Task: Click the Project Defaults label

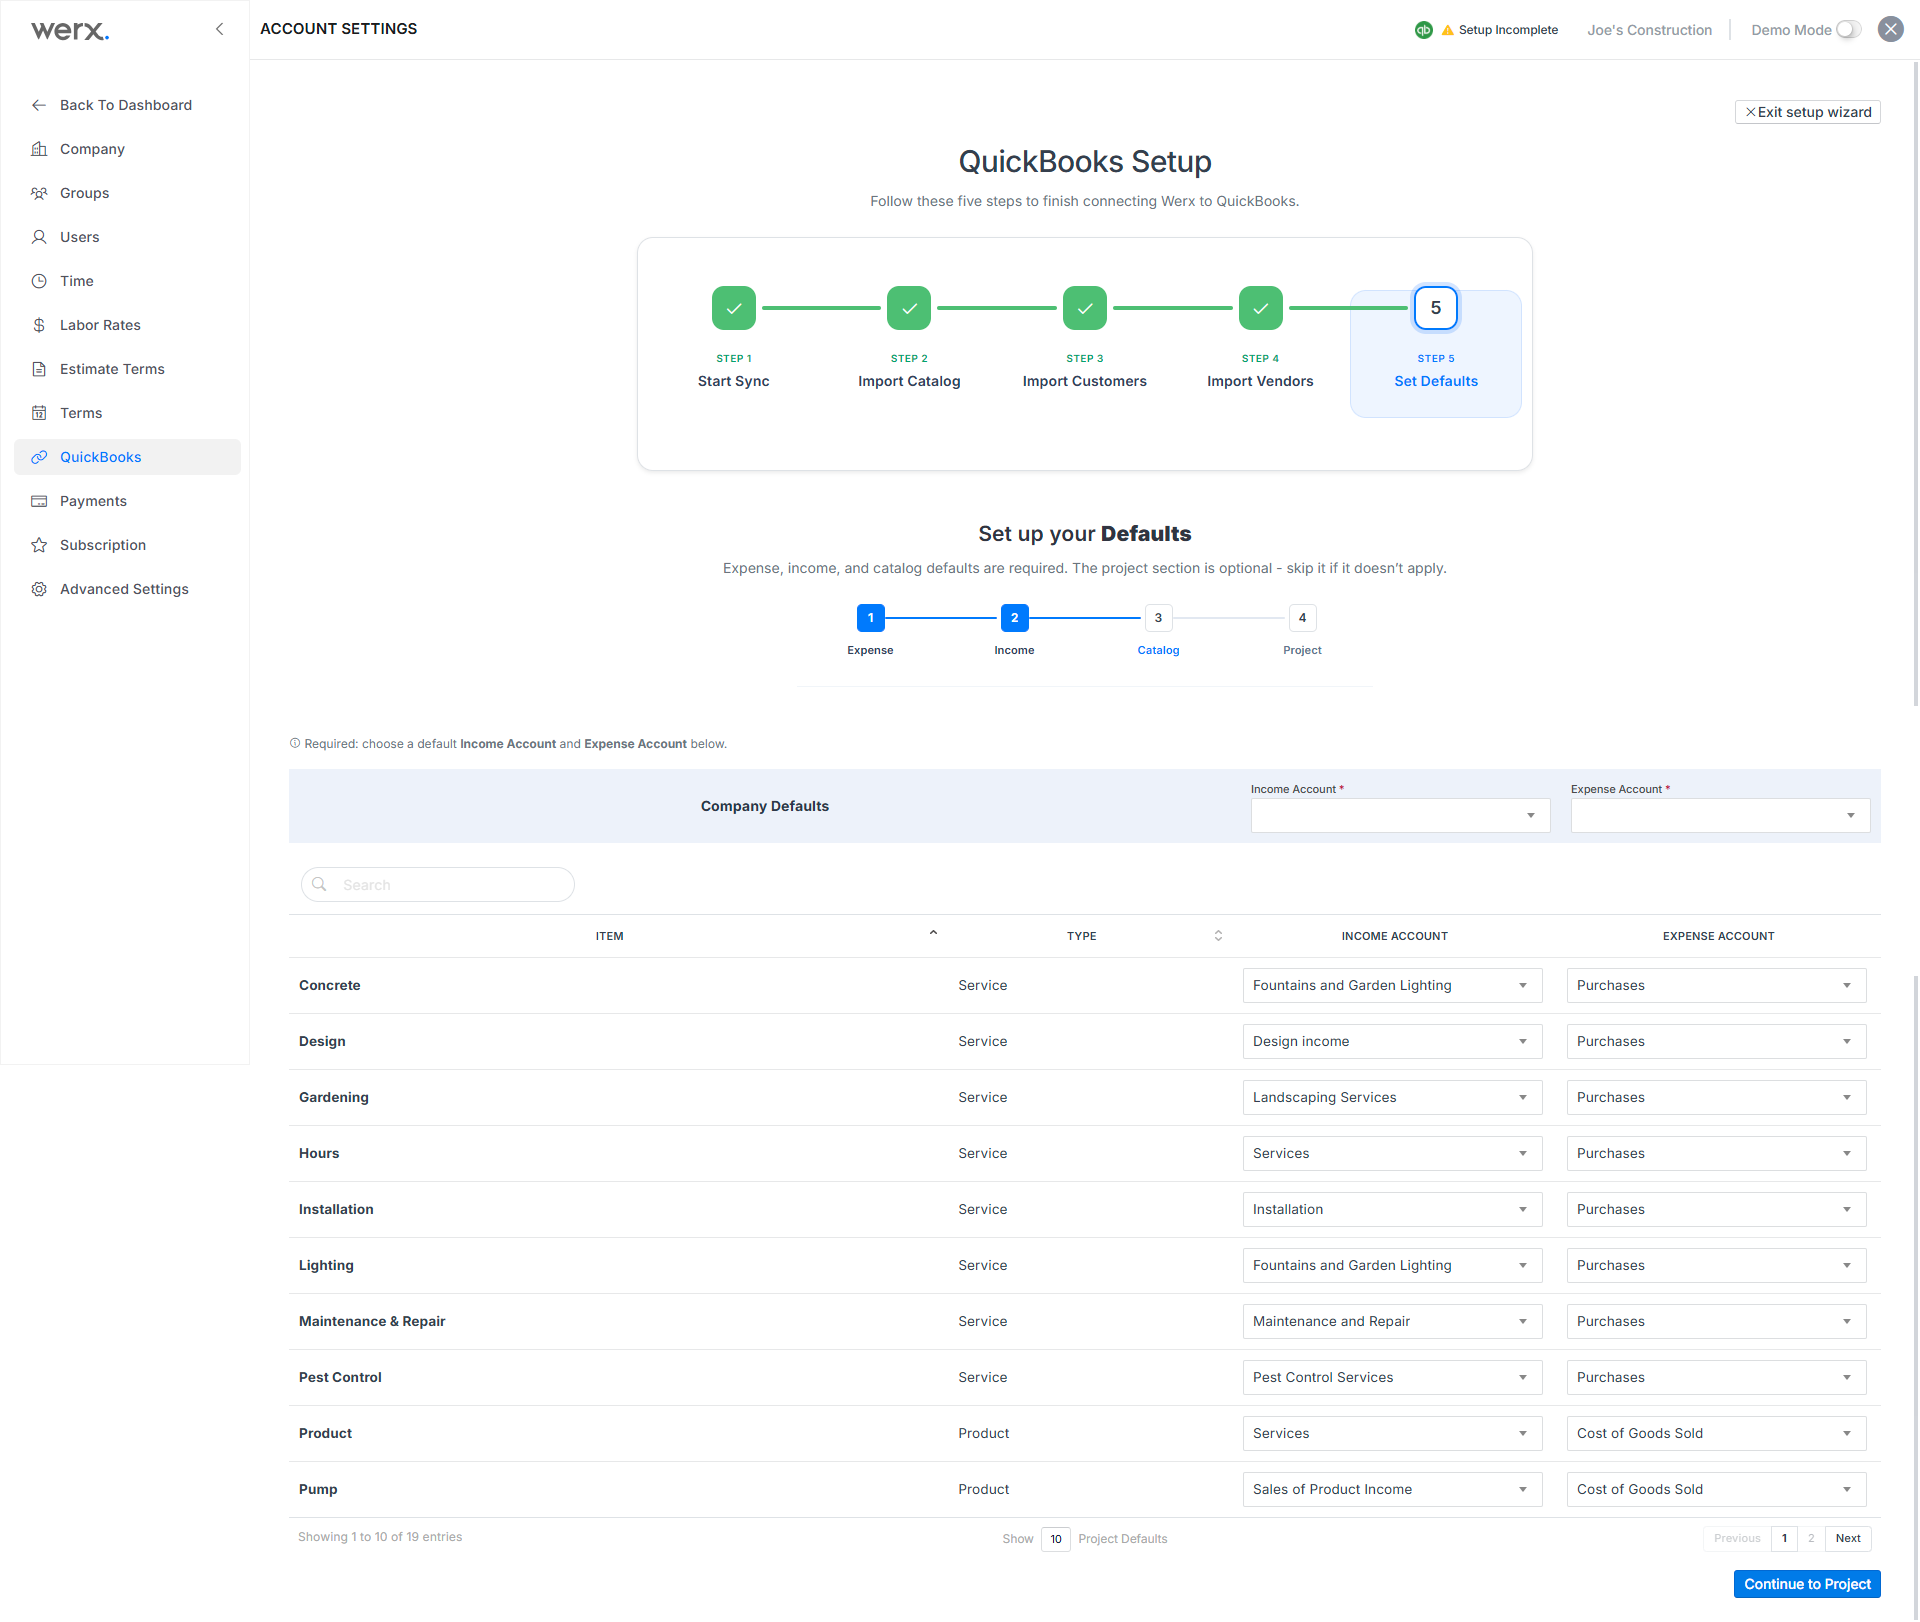Action: click(1123, 1539)
